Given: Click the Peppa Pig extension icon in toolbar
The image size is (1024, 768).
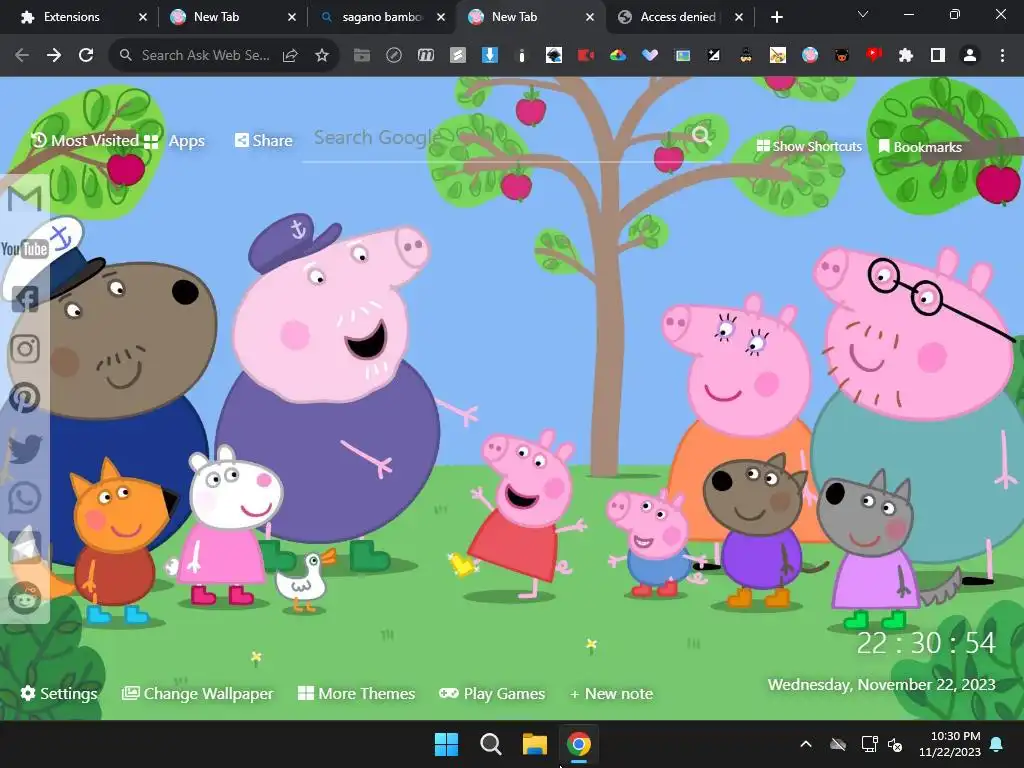Looking at the screenshot, I should pos(810,56).
